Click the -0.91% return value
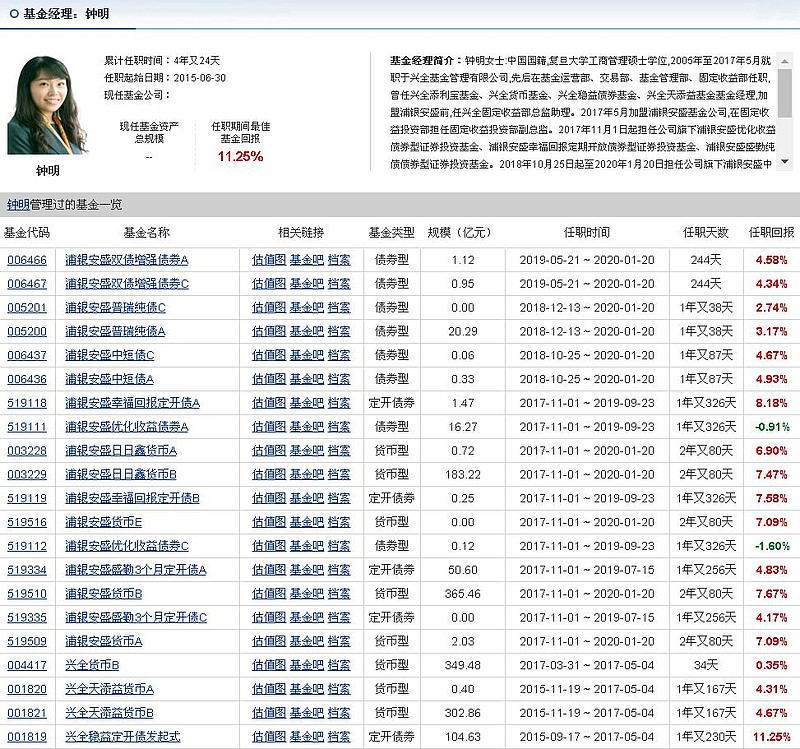Viewport: 800px width, 749px height. pyautogui.click(x=772, y=427)
